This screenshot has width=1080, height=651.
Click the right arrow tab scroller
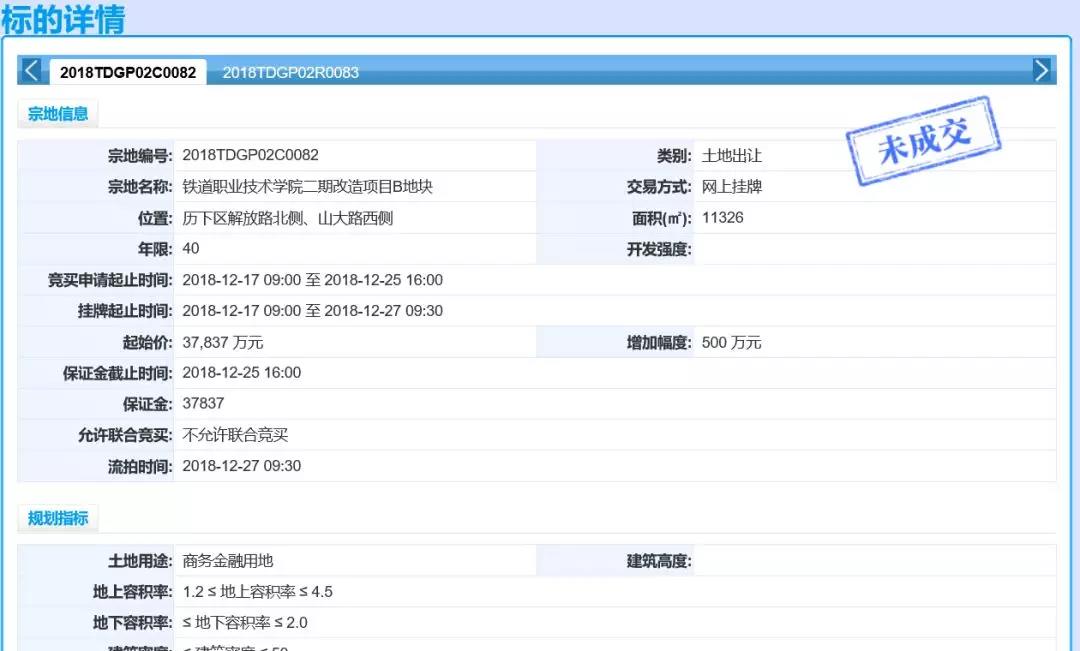click(x=1042, y=71)
